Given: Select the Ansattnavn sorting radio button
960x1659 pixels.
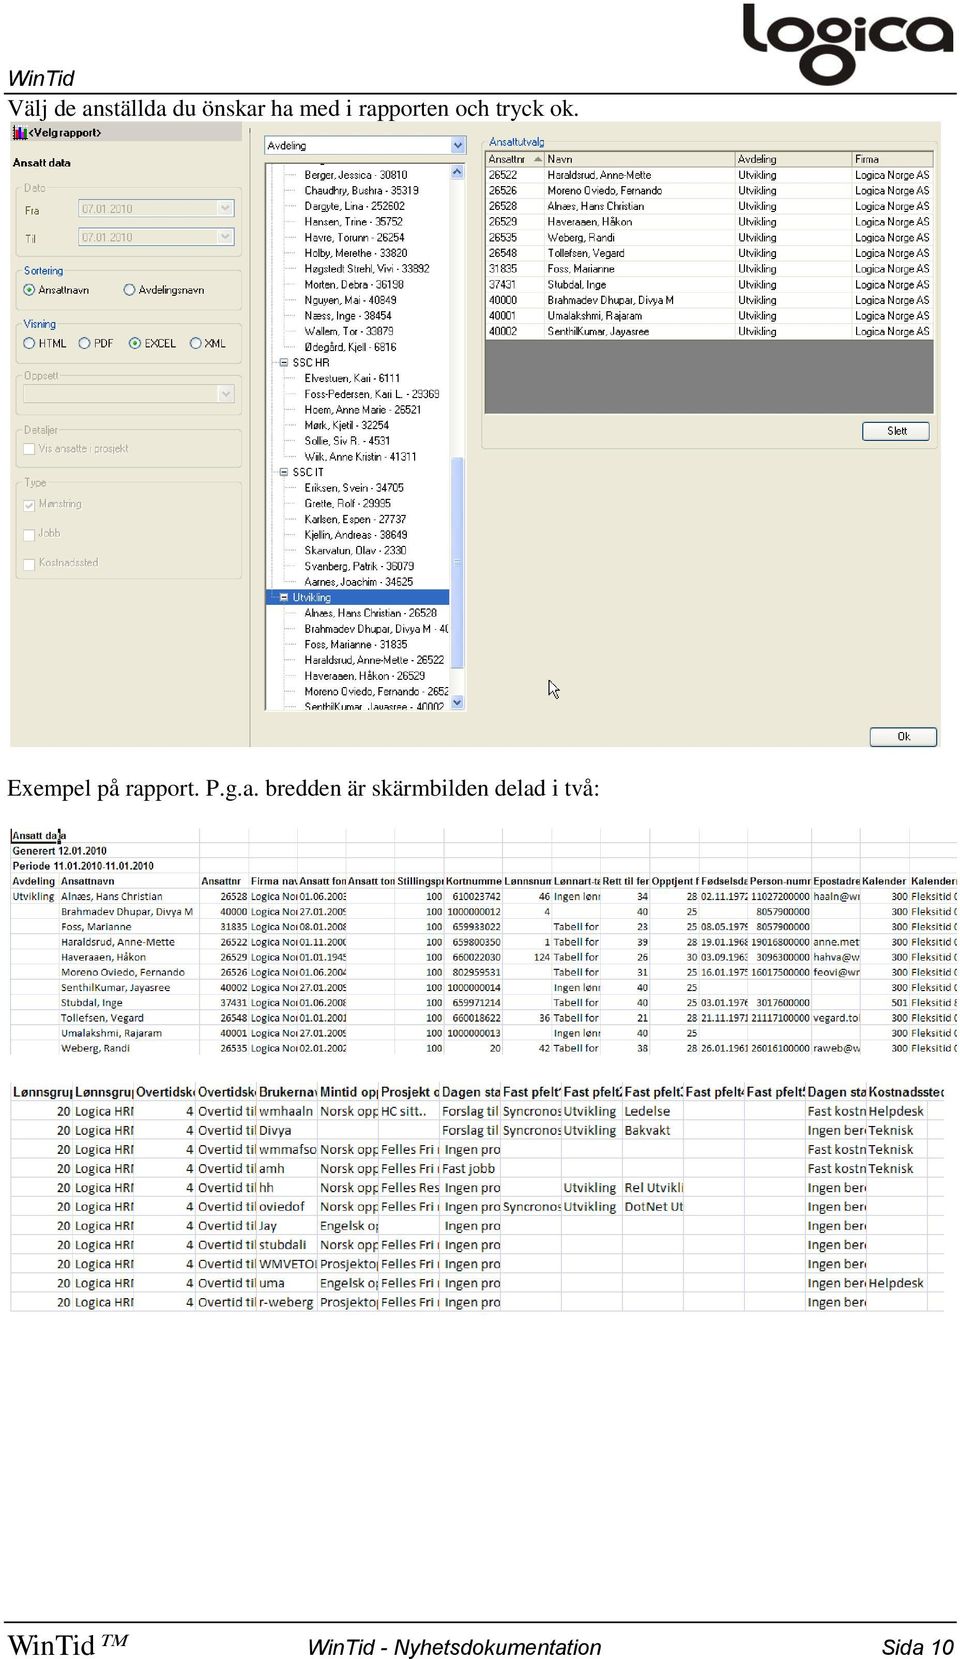Looking at the screenshot, I should point(29,290).
